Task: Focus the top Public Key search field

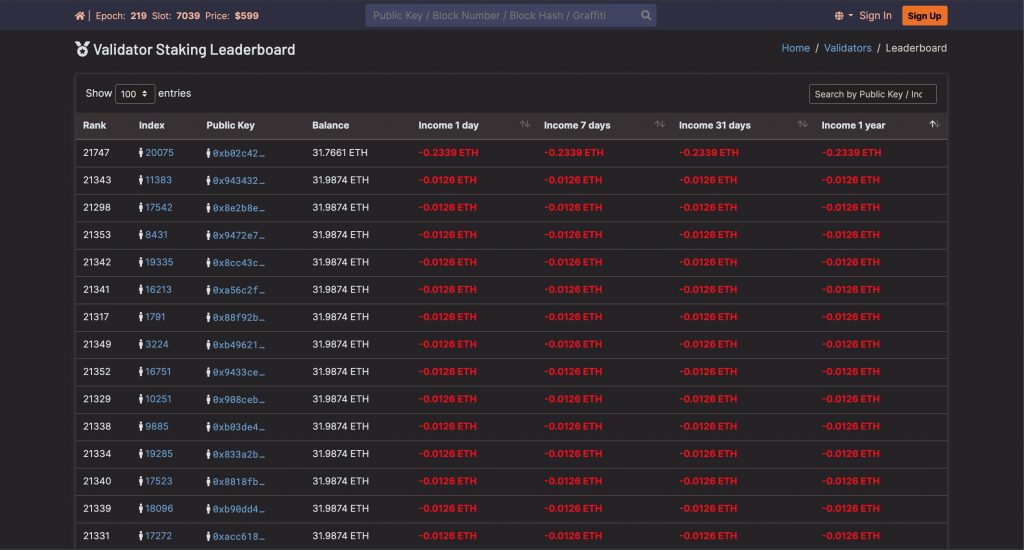Action: [x=500, y=16]
